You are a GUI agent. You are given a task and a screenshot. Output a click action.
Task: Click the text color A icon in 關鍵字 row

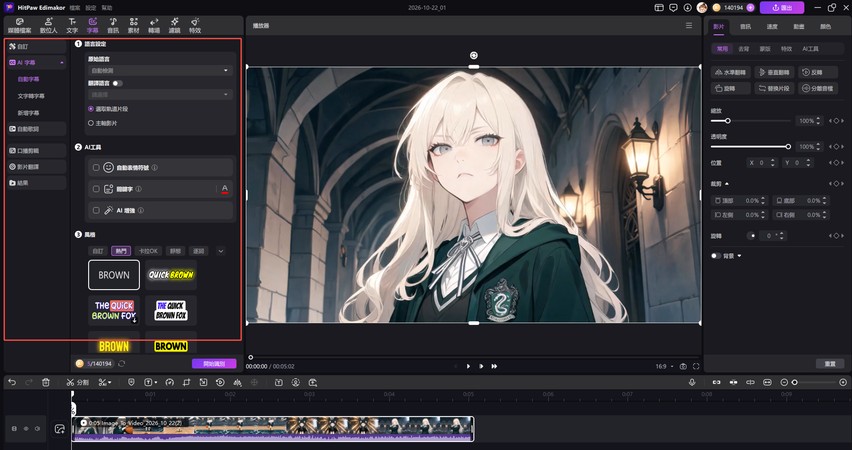225,189
